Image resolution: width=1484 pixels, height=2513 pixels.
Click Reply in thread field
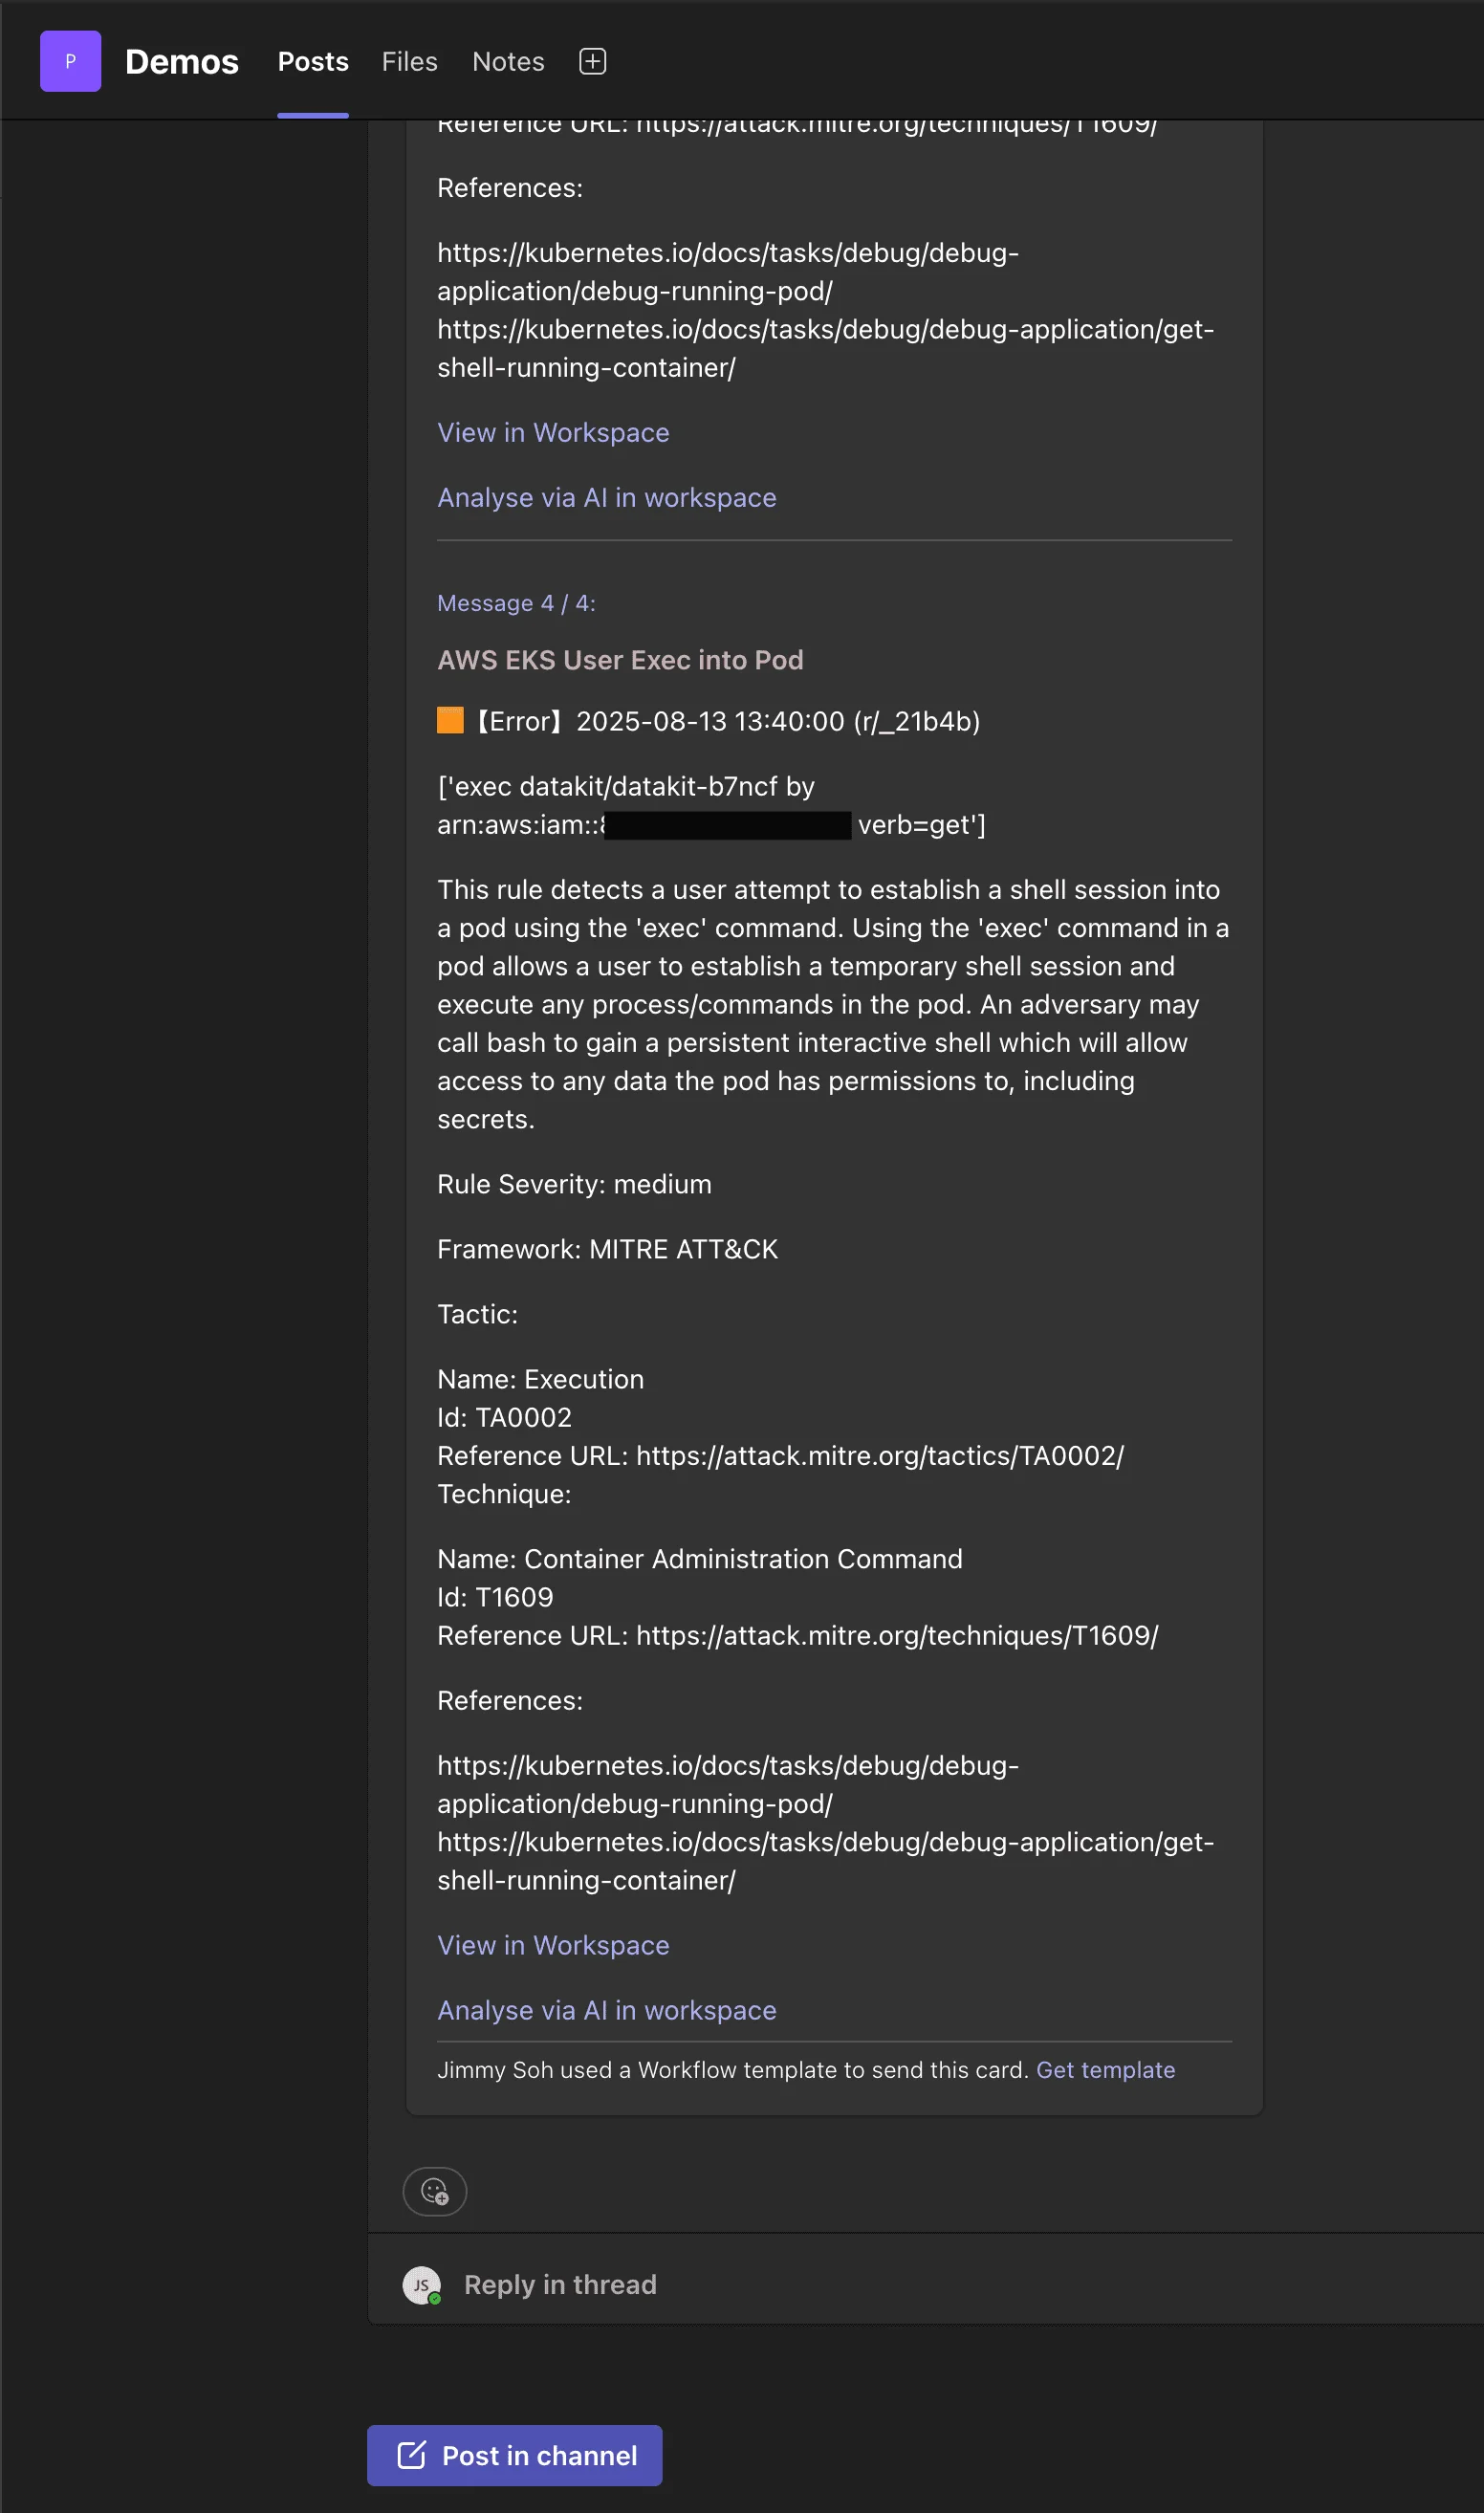point(560,2285)
